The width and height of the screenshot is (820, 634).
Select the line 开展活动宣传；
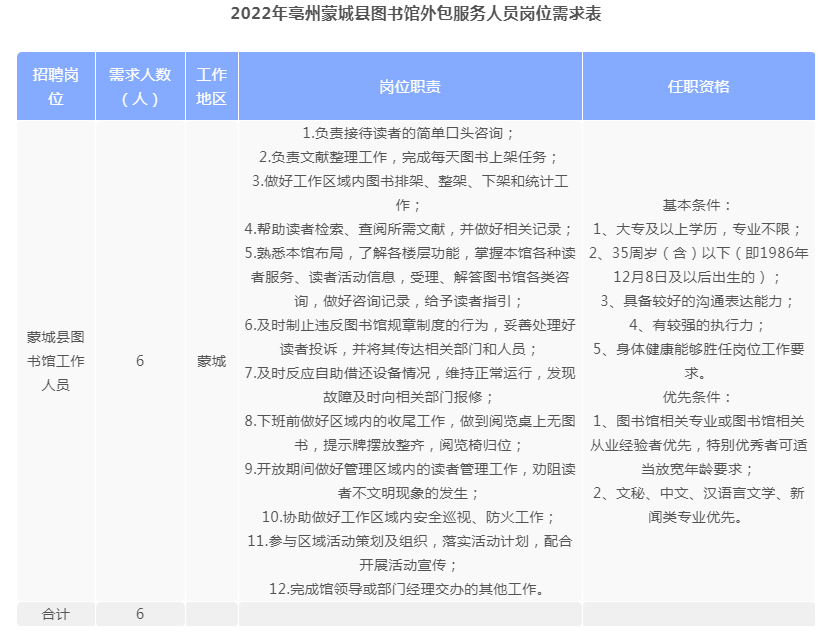[410, 565]
